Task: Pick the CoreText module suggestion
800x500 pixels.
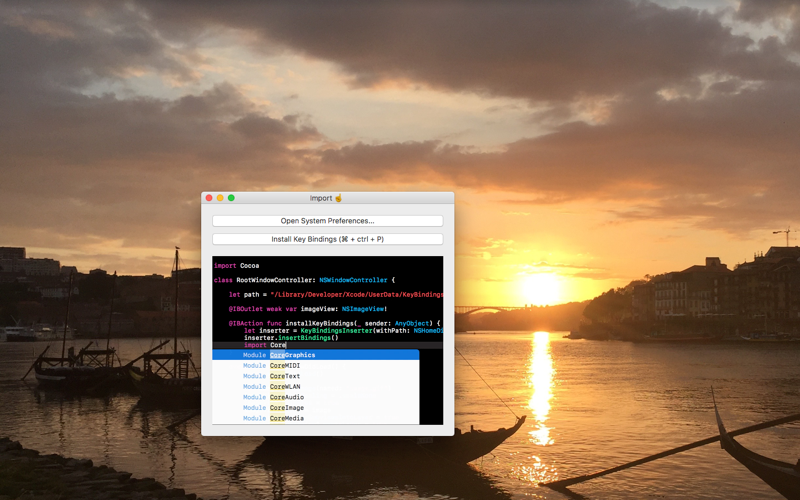Action: [x=285, y=376]
